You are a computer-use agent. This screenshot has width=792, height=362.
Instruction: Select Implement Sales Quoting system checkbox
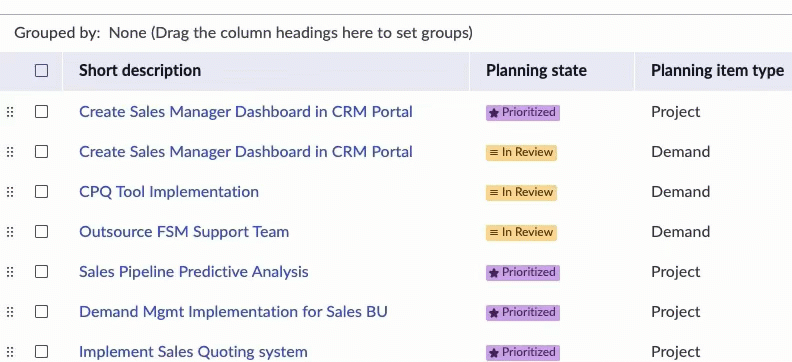41,352
